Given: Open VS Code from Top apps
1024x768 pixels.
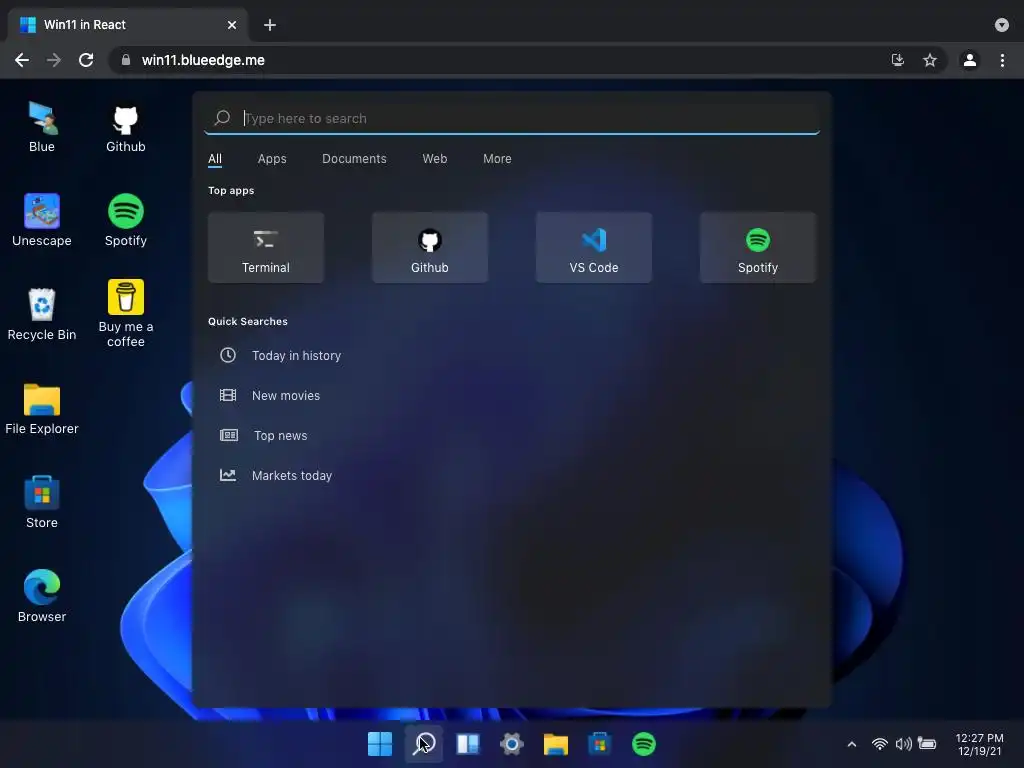Looking at the screenshot, I should 594,248.
